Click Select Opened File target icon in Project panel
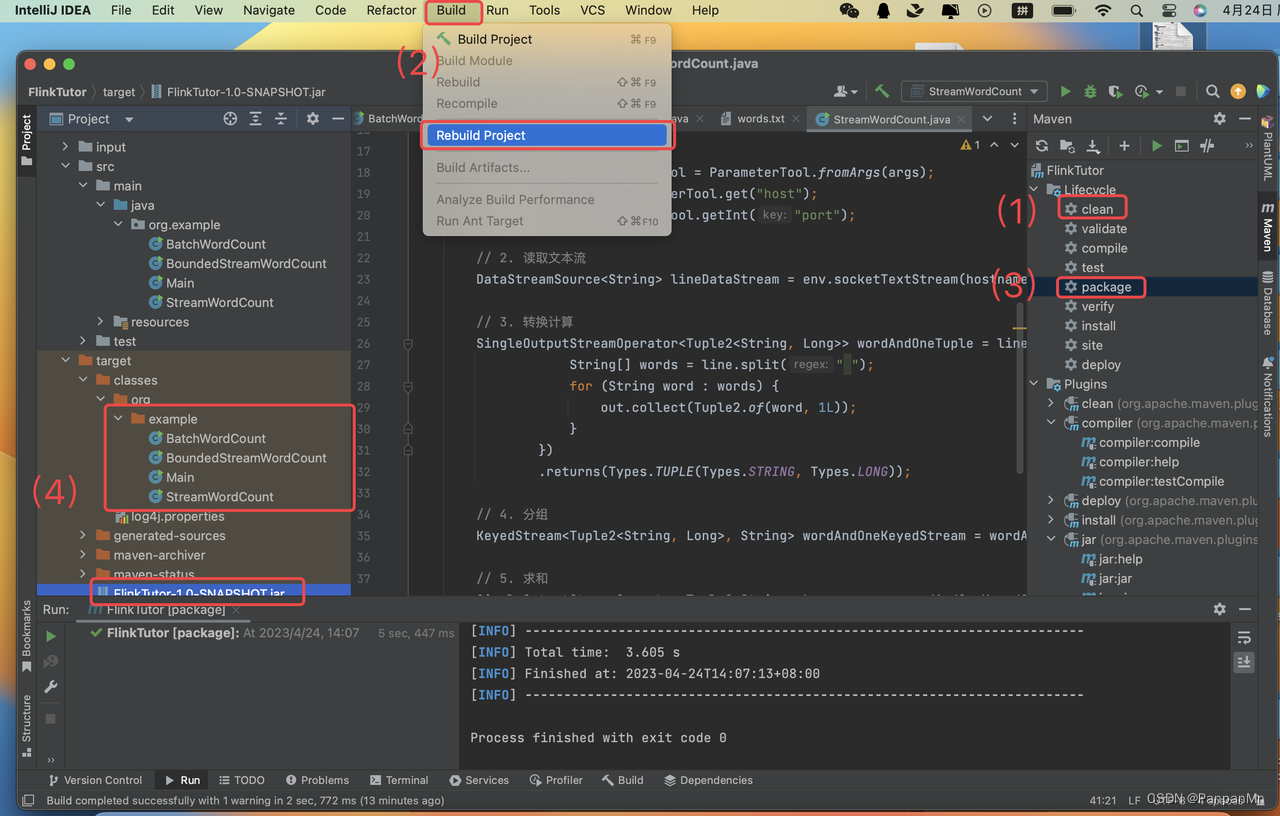The width and height of the screenshot is (1280, 816). [x=230, y=118]
